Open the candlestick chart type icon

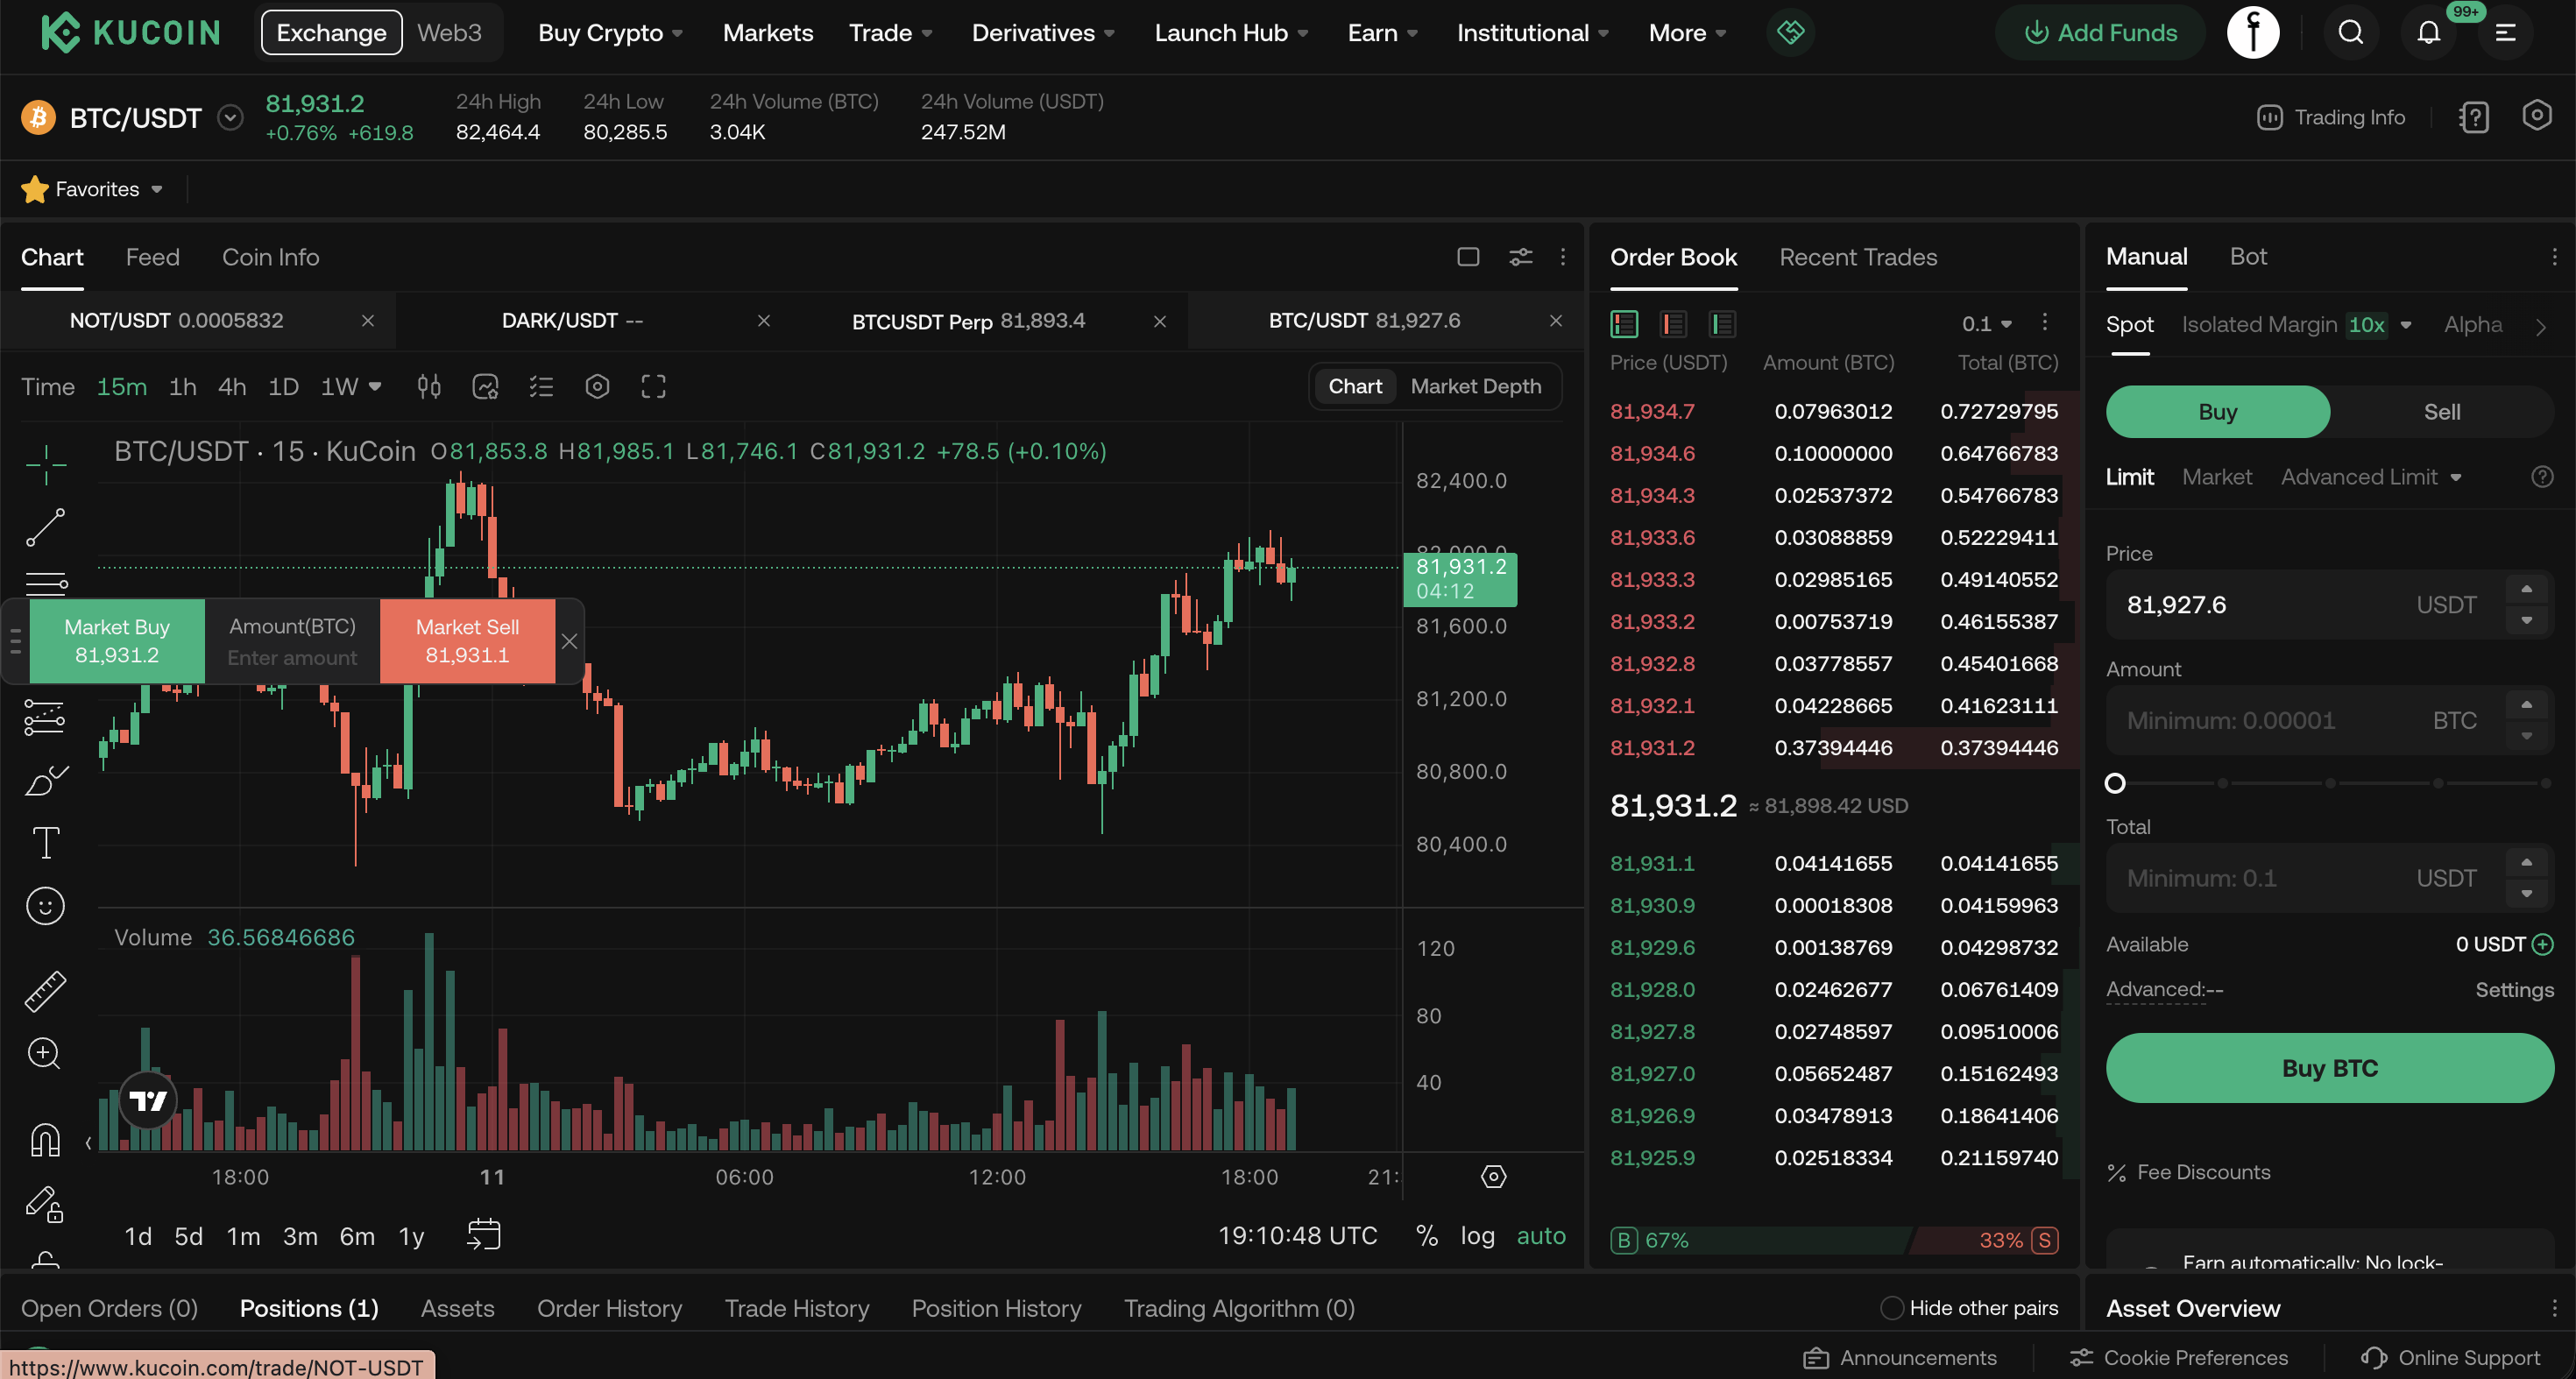(429, 386)
